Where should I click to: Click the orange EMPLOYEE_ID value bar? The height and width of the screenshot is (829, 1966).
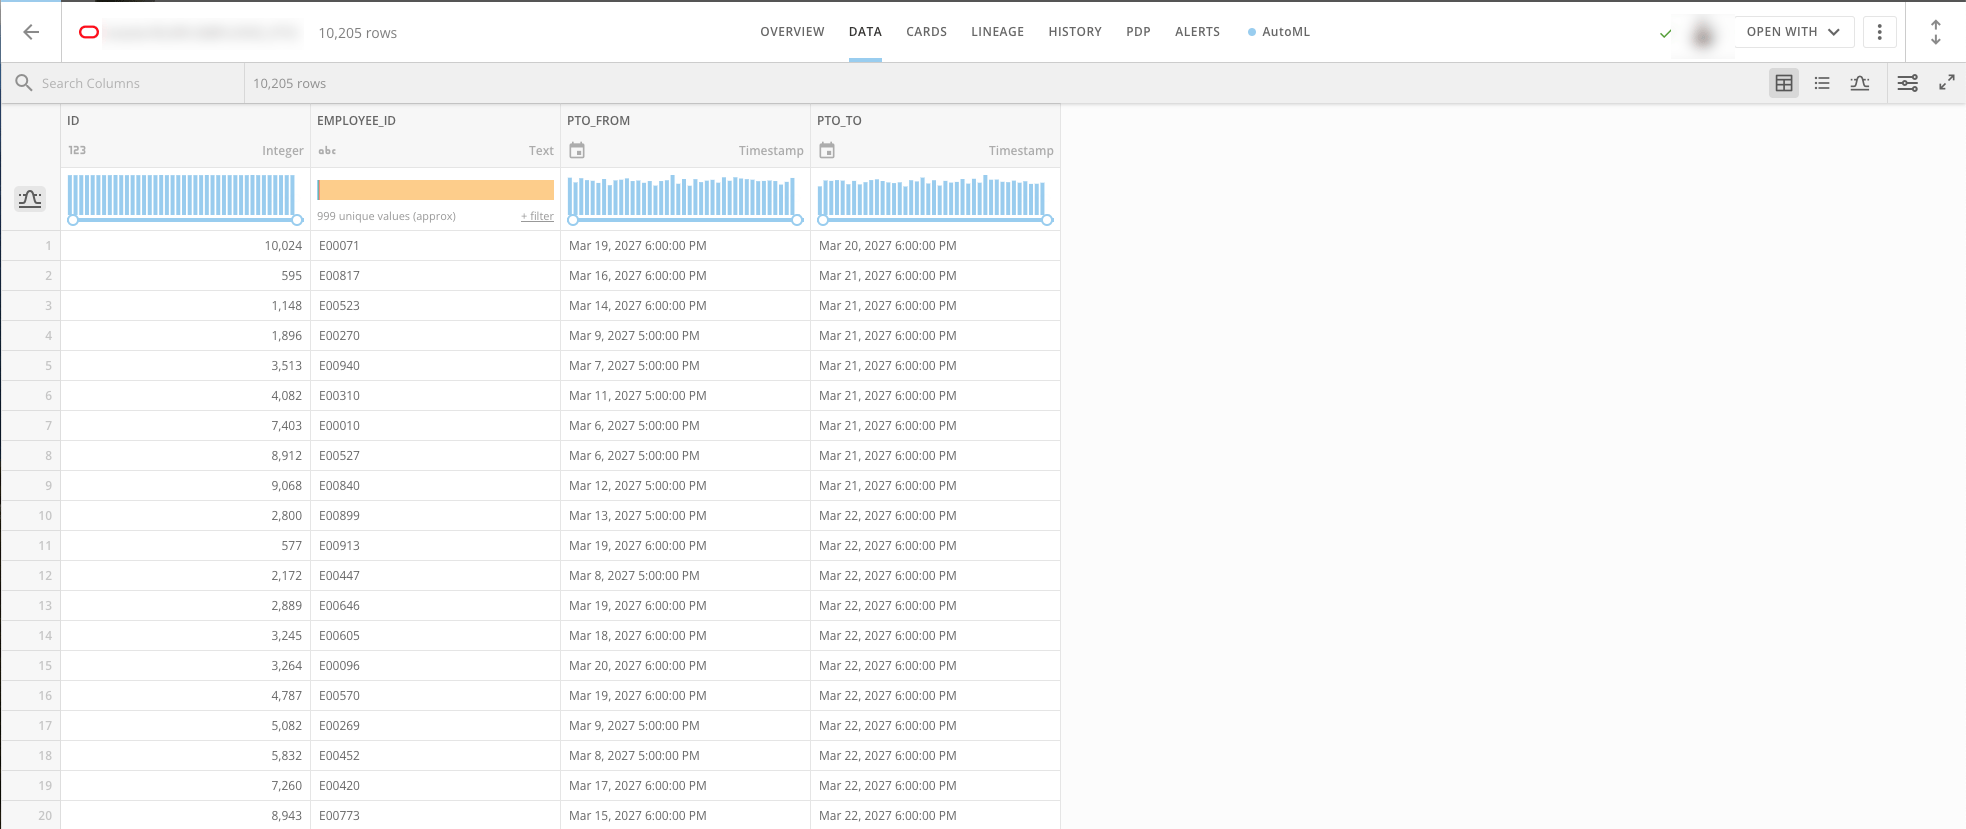tap(435, 190)
